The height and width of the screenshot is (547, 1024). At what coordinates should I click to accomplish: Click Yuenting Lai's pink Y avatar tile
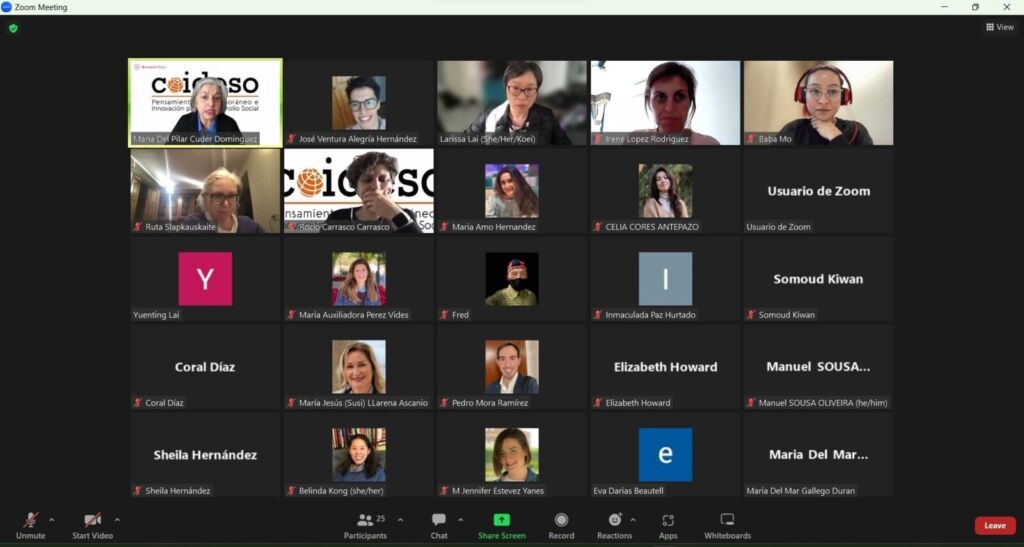(205, 279)
